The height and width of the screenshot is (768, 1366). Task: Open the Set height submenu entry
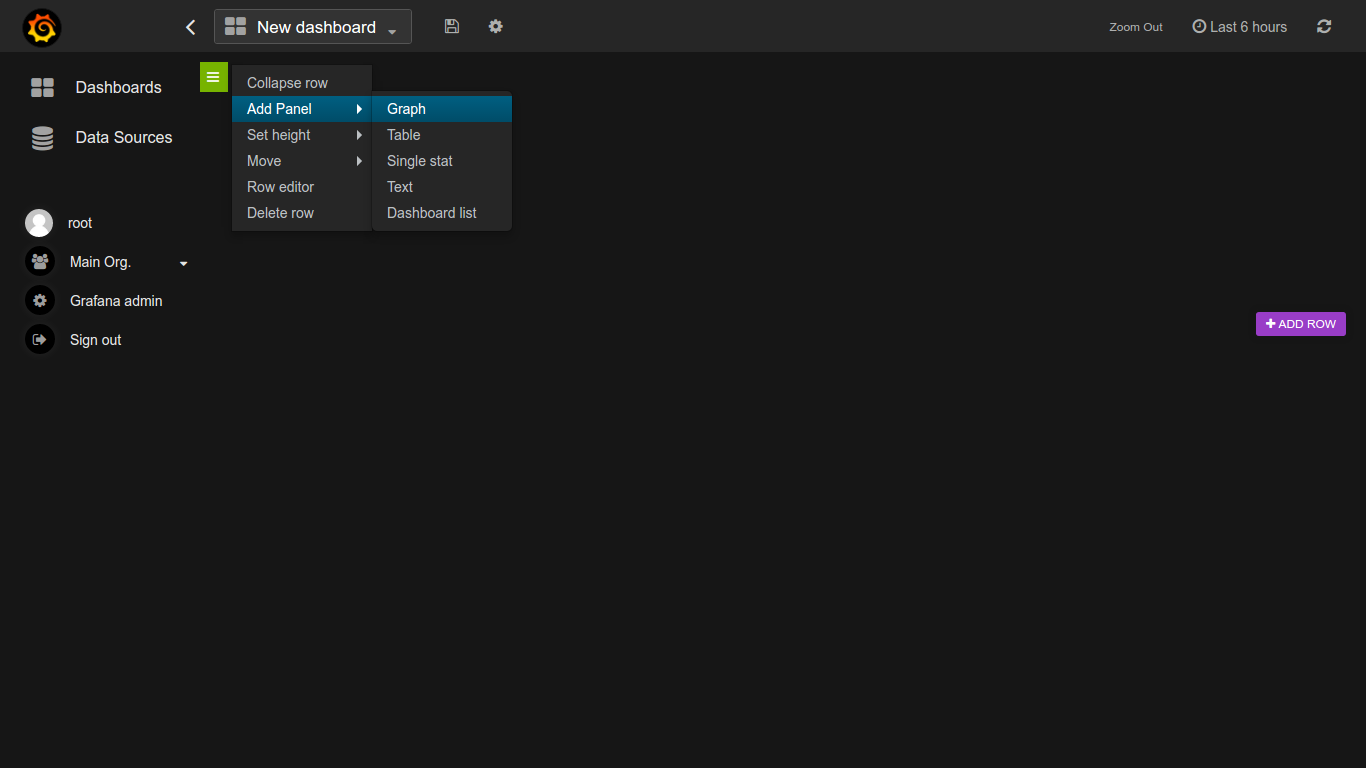302,135
